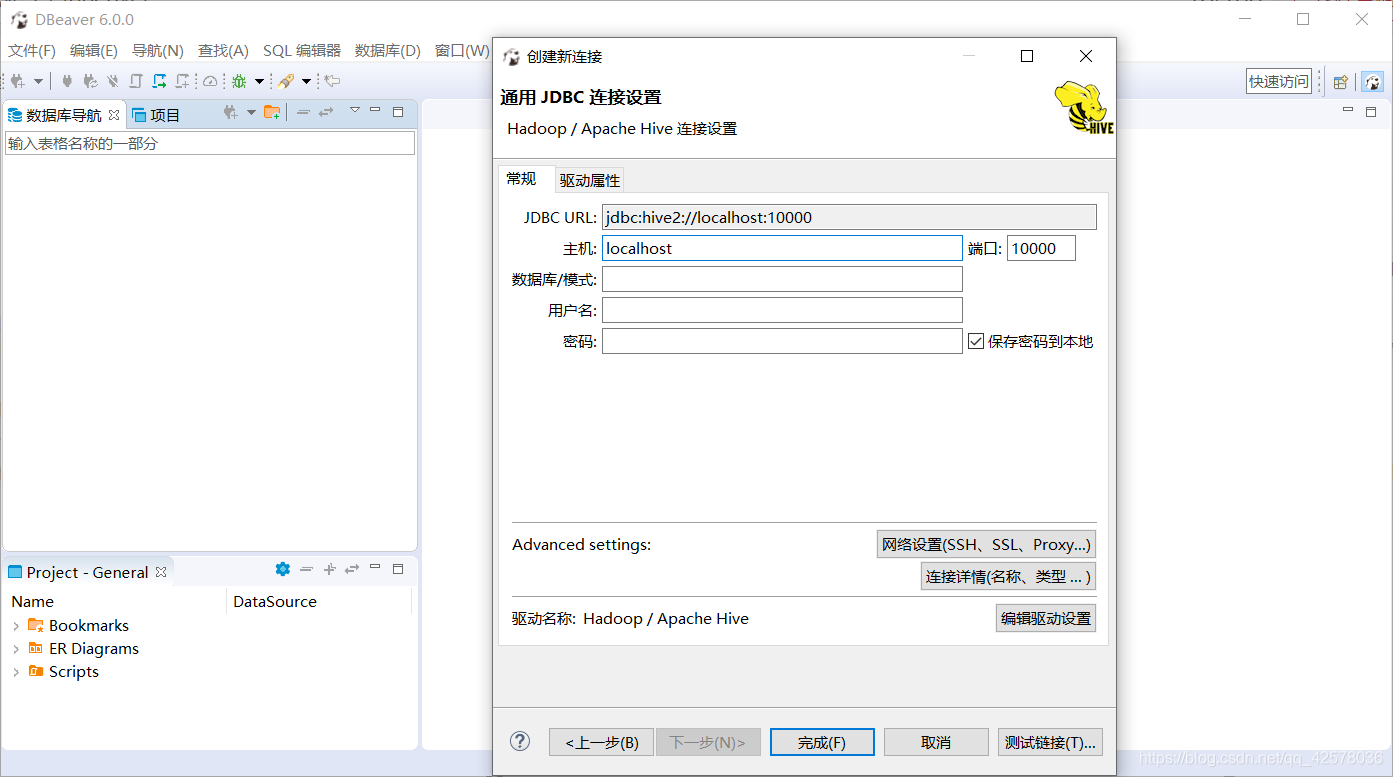This screenshot has height=777, width=1393.
Task: Expand the Bookmarks tree node
Action: point(16,626)
